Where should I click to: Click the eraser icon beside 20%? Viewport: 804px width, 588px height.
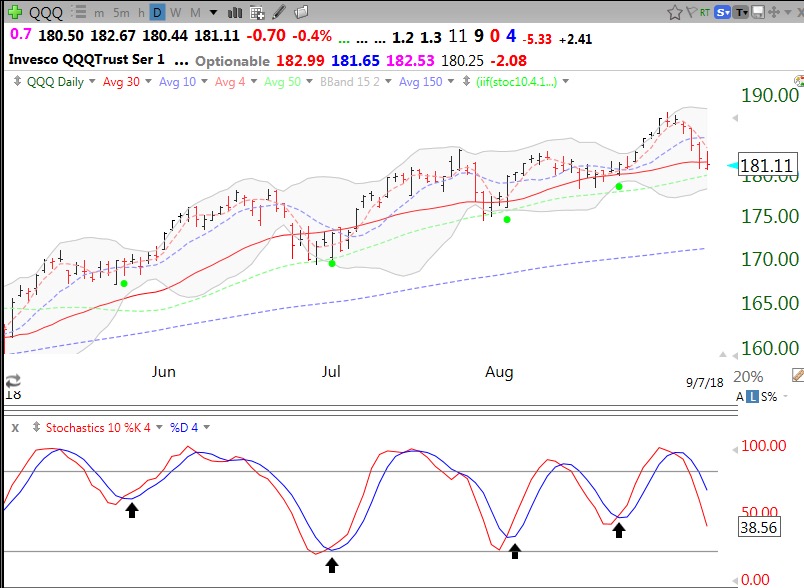(797, 375)
